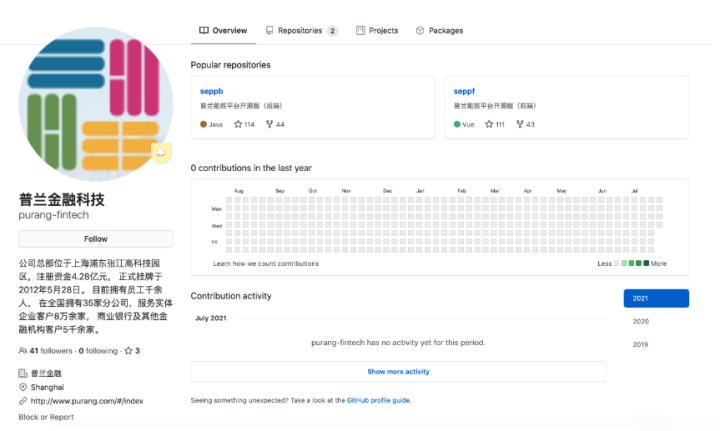Click the Popular repositories heading

click(231, 65)
